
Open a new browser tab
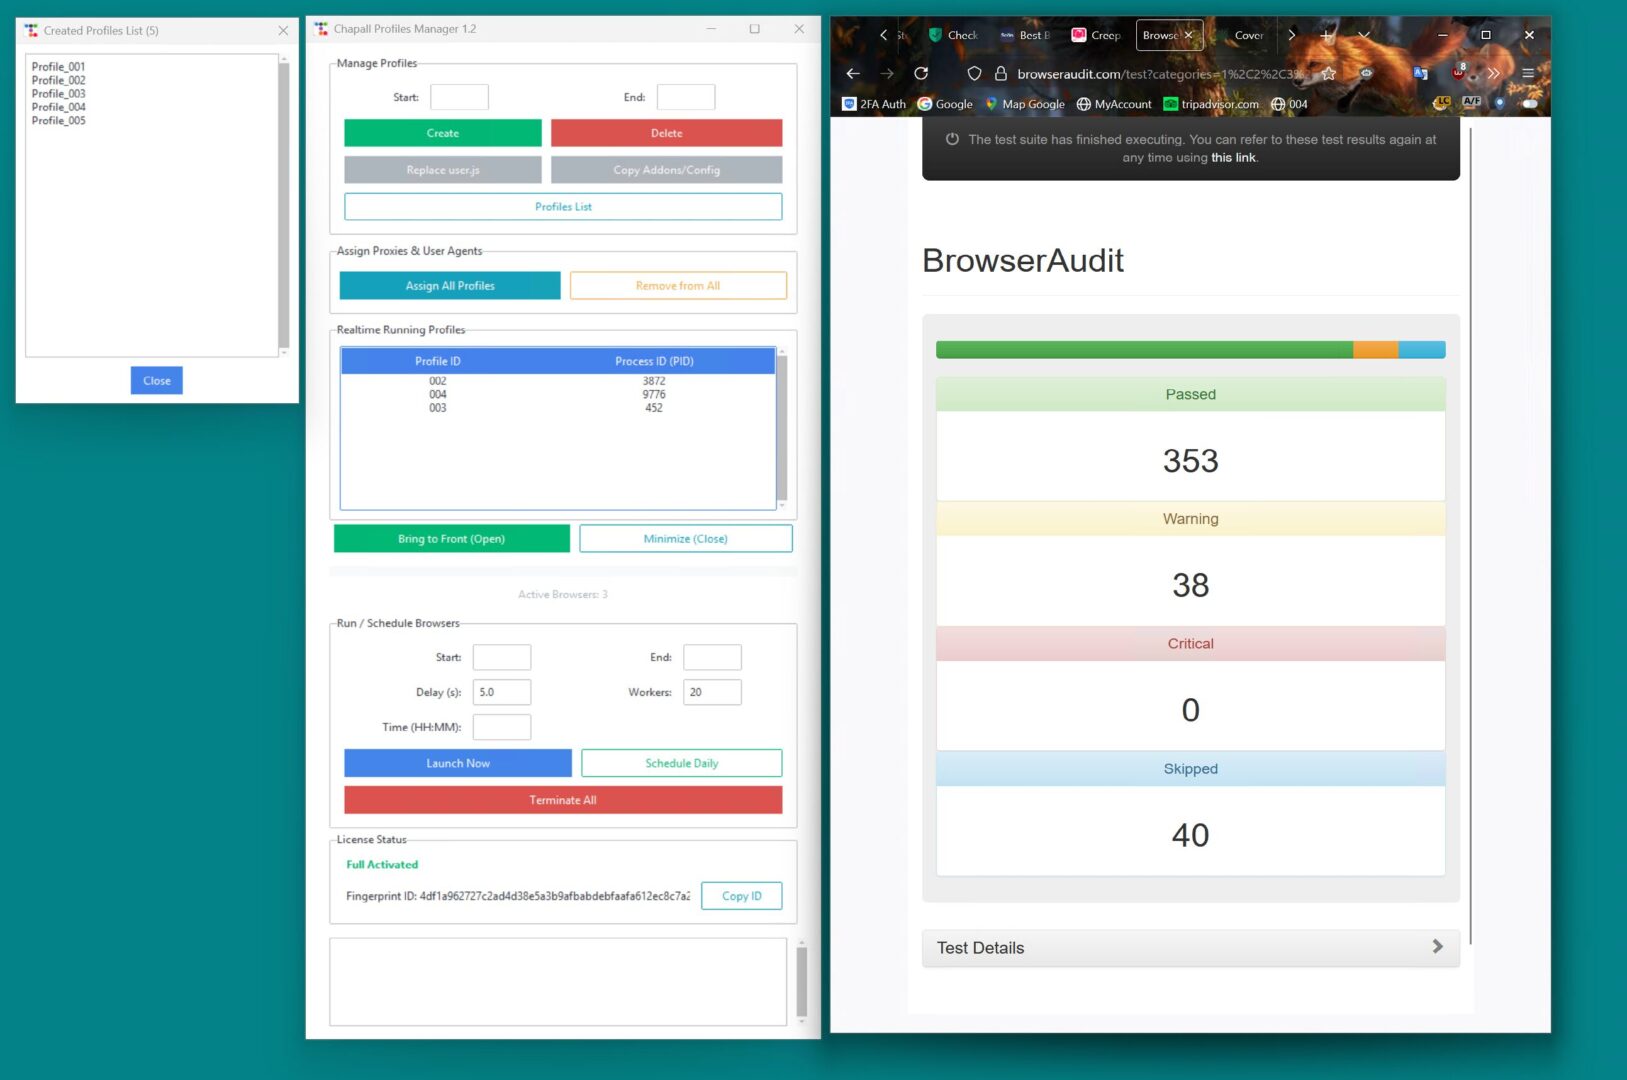[1326, 35]
